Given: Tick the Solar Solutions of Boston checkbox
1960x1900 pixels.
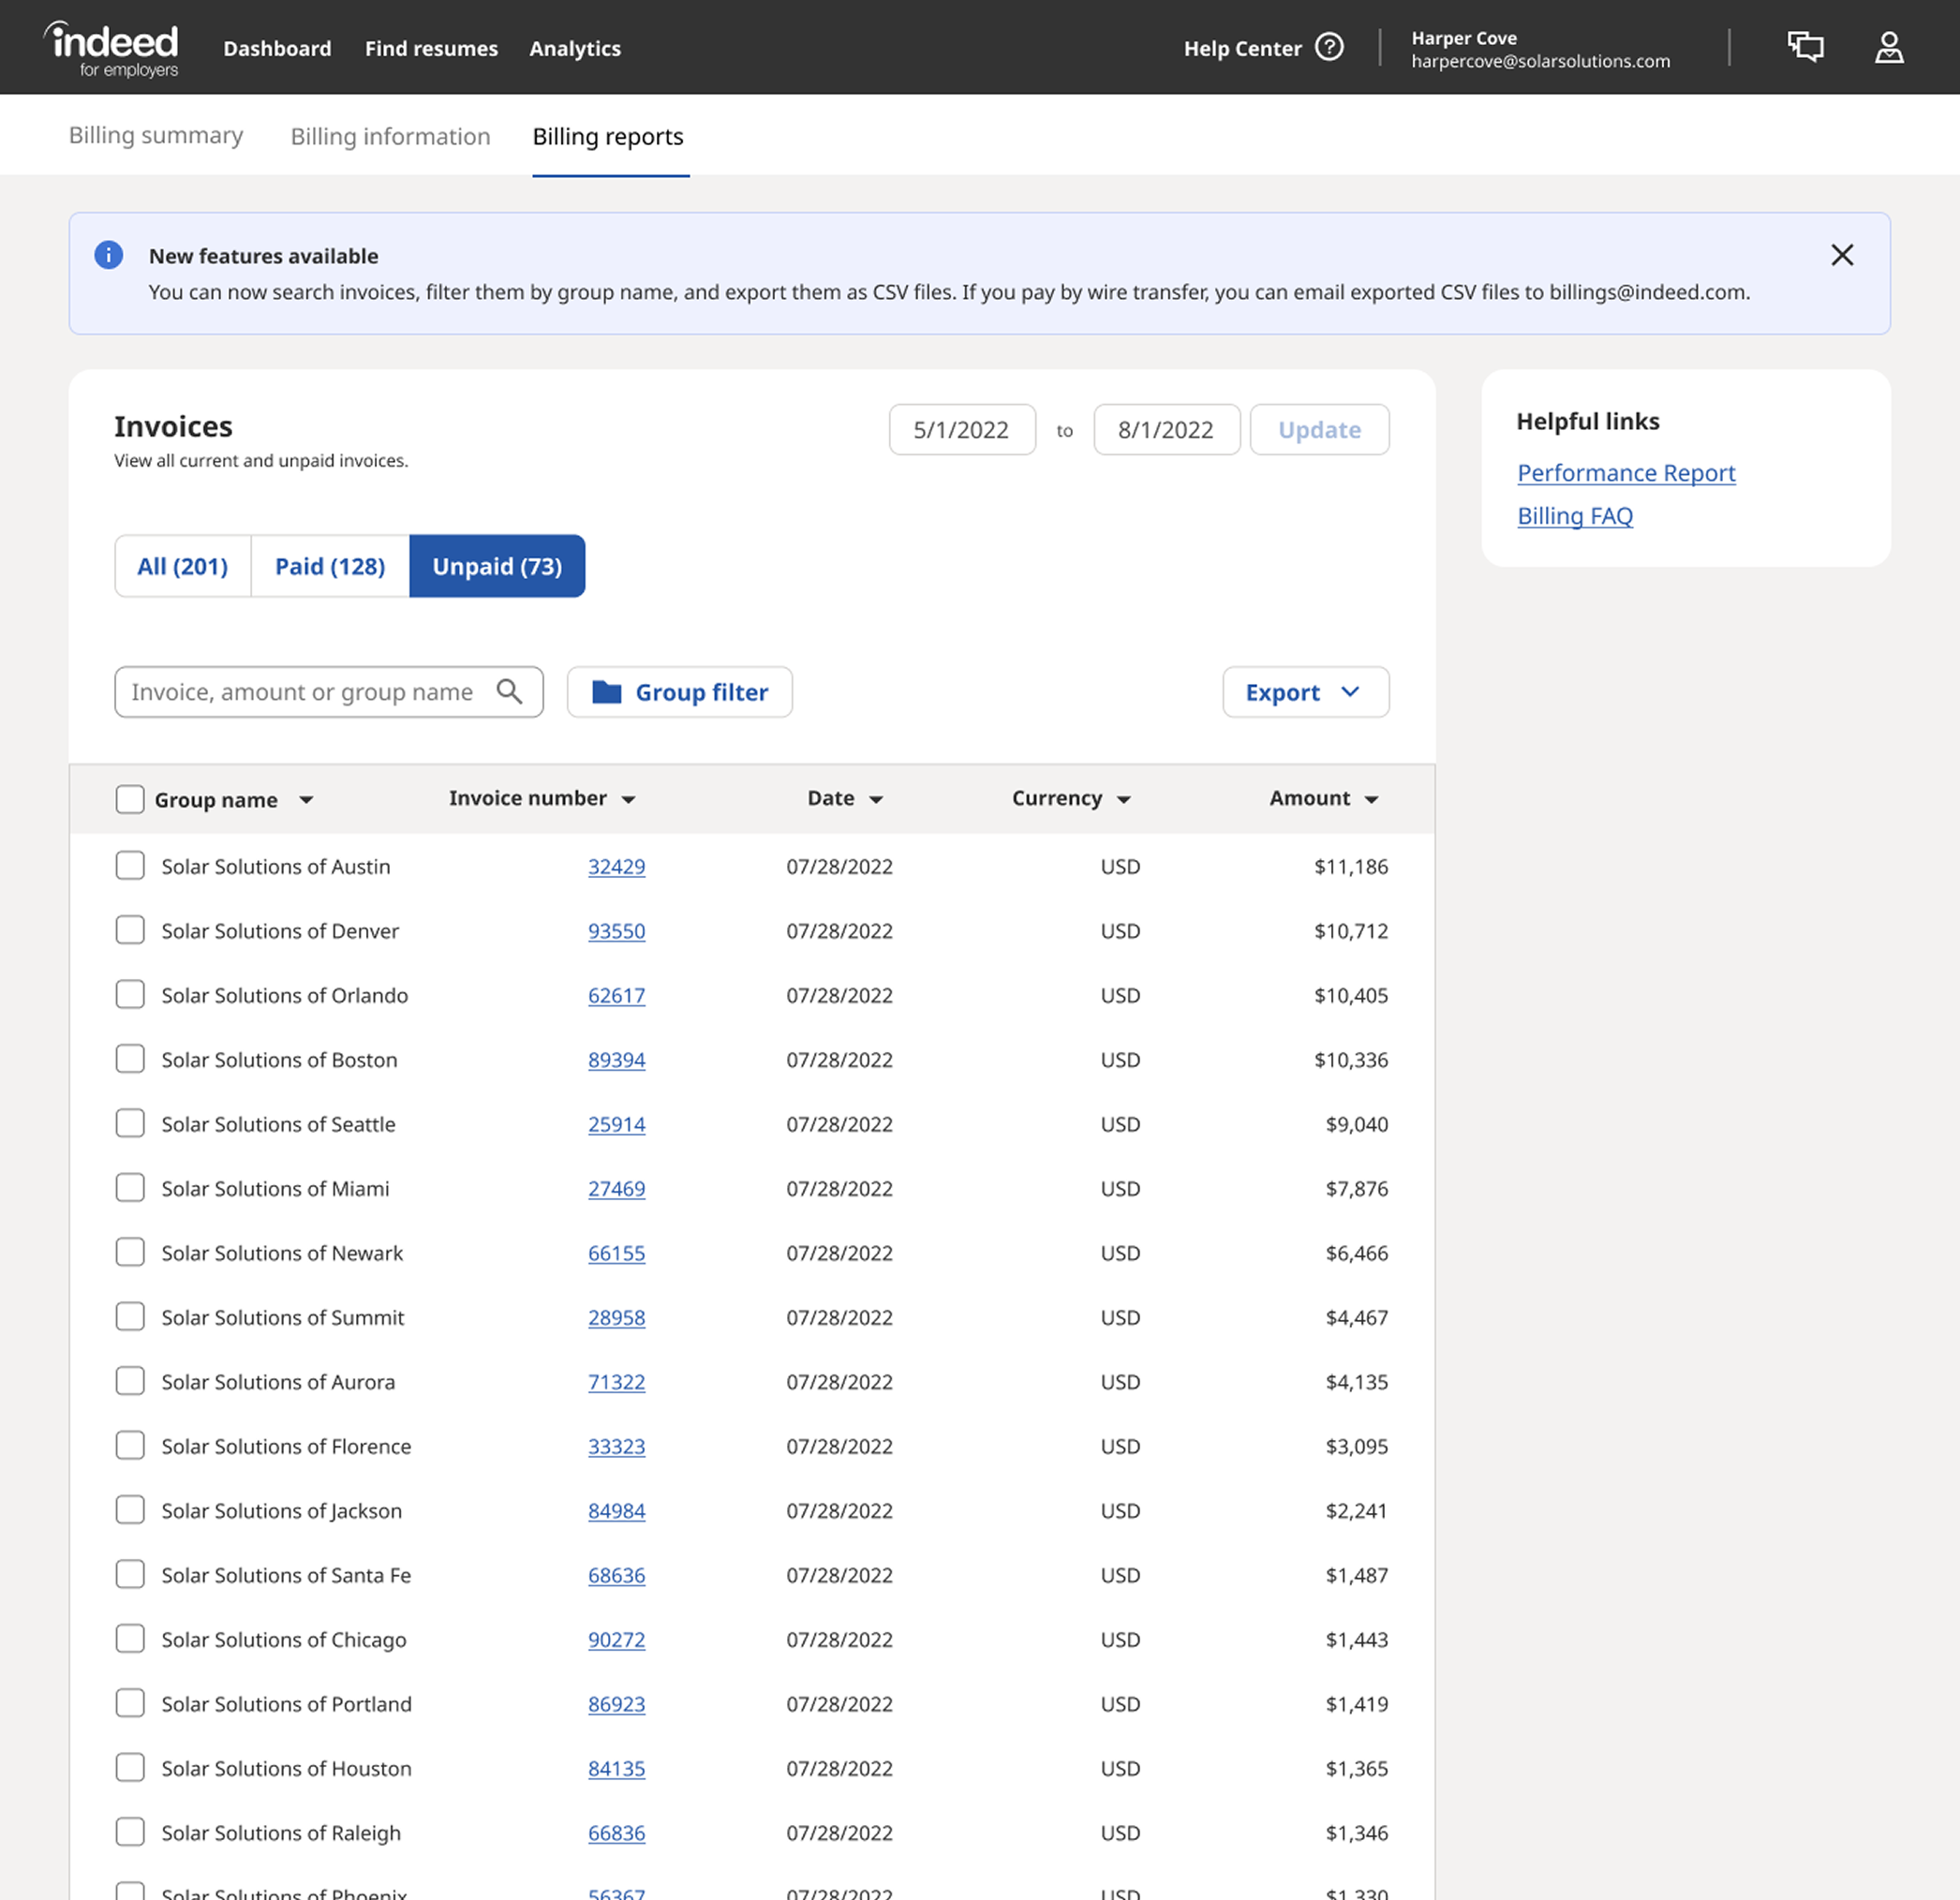Looking at the screenshot, I should [x=130, y=1058].
